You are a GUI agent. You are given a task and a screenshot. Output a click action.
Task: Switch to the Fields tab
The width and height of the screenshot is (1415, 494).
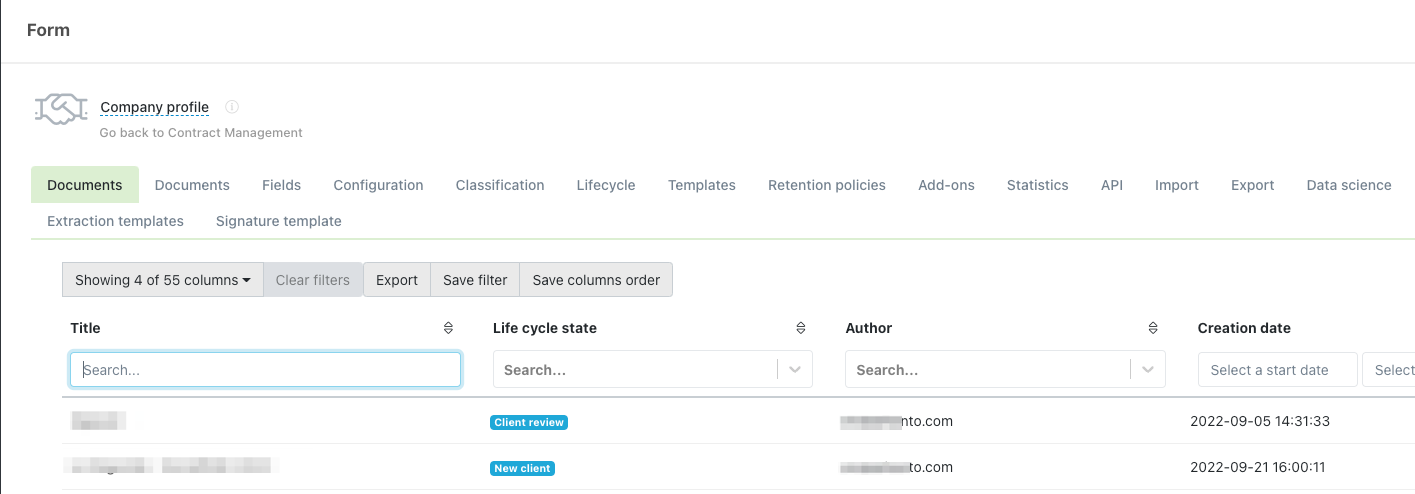click(x=281, y=185)
